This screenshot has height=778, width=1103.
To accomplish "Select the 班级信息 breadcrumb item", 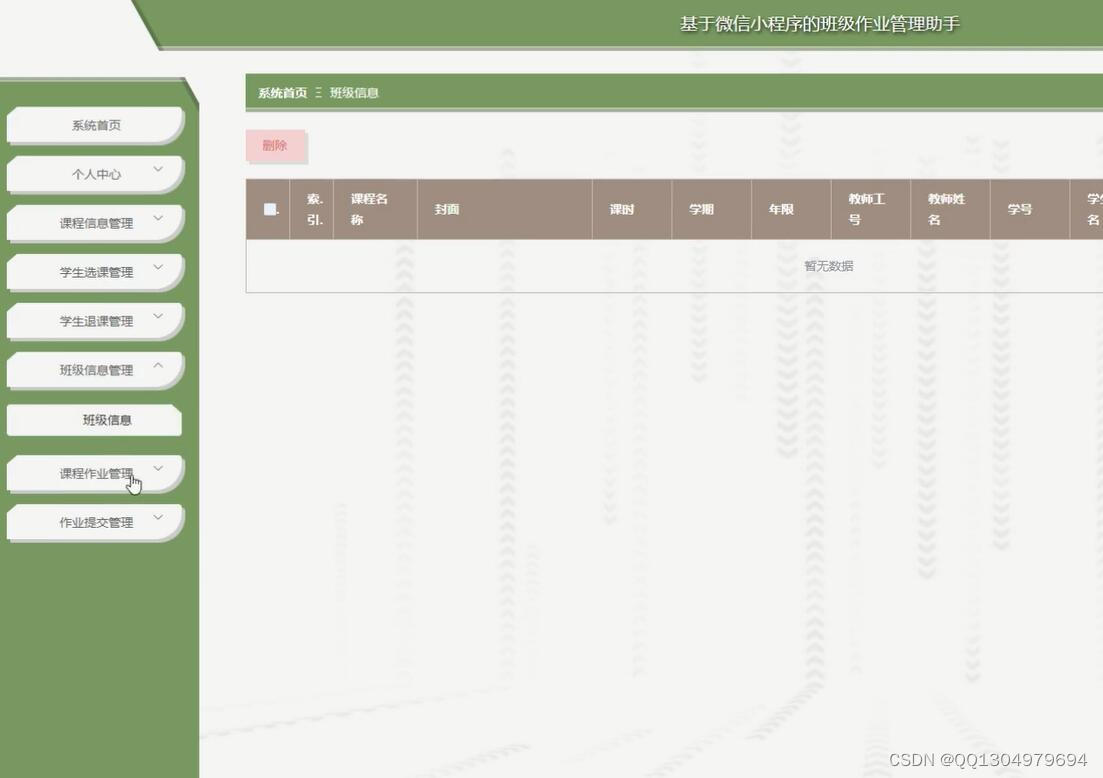I will (x=355, y=92).
